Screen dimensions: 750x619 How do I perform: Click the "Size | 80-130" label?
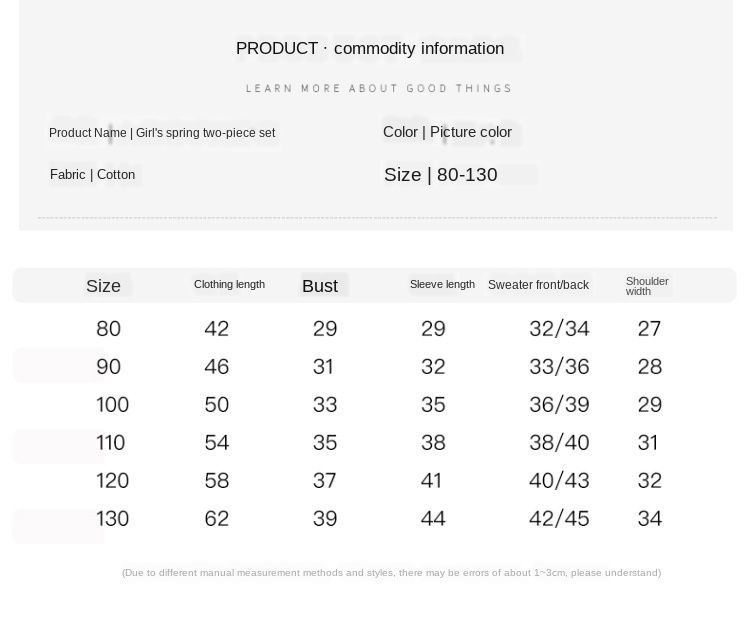[440, 175]
